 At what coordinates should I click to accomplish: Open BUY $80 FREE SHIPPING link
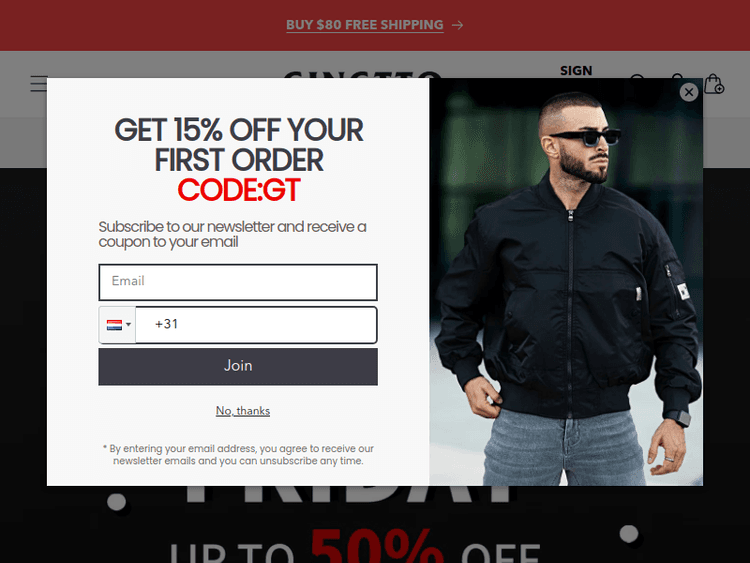[x=364, y=25]
